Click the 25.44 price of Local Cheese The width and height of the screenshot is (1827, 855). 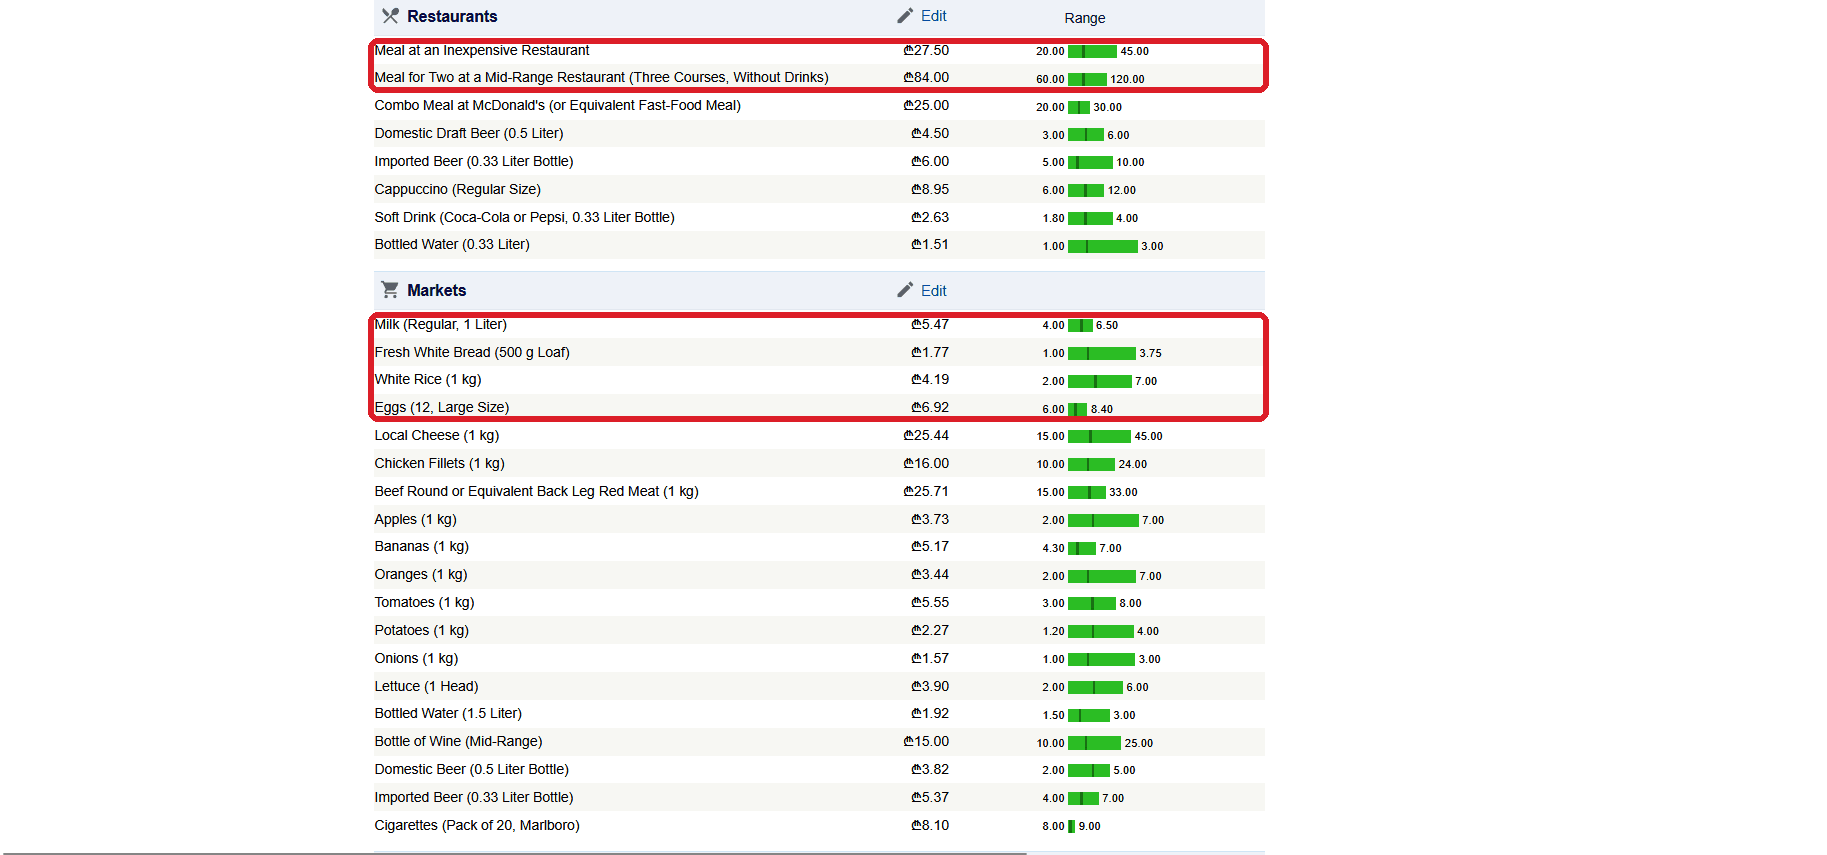click(926, 435)
